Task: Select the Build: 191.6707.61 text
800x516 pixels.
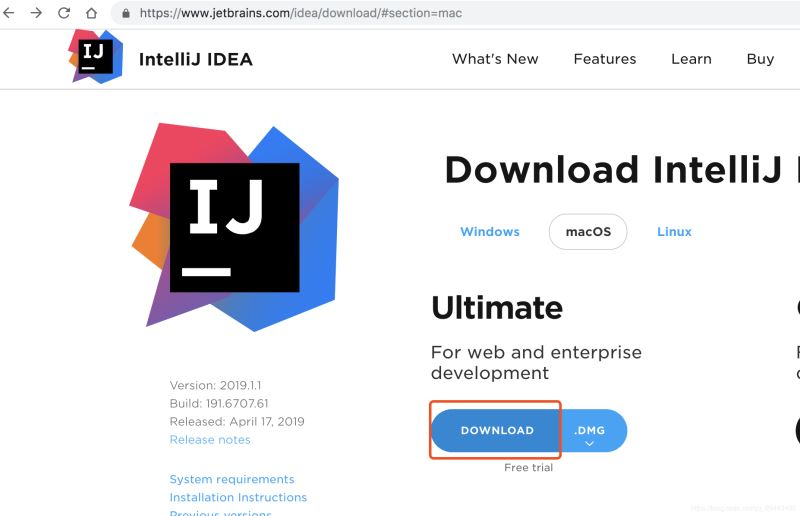Action: click(x=218, y=404)
